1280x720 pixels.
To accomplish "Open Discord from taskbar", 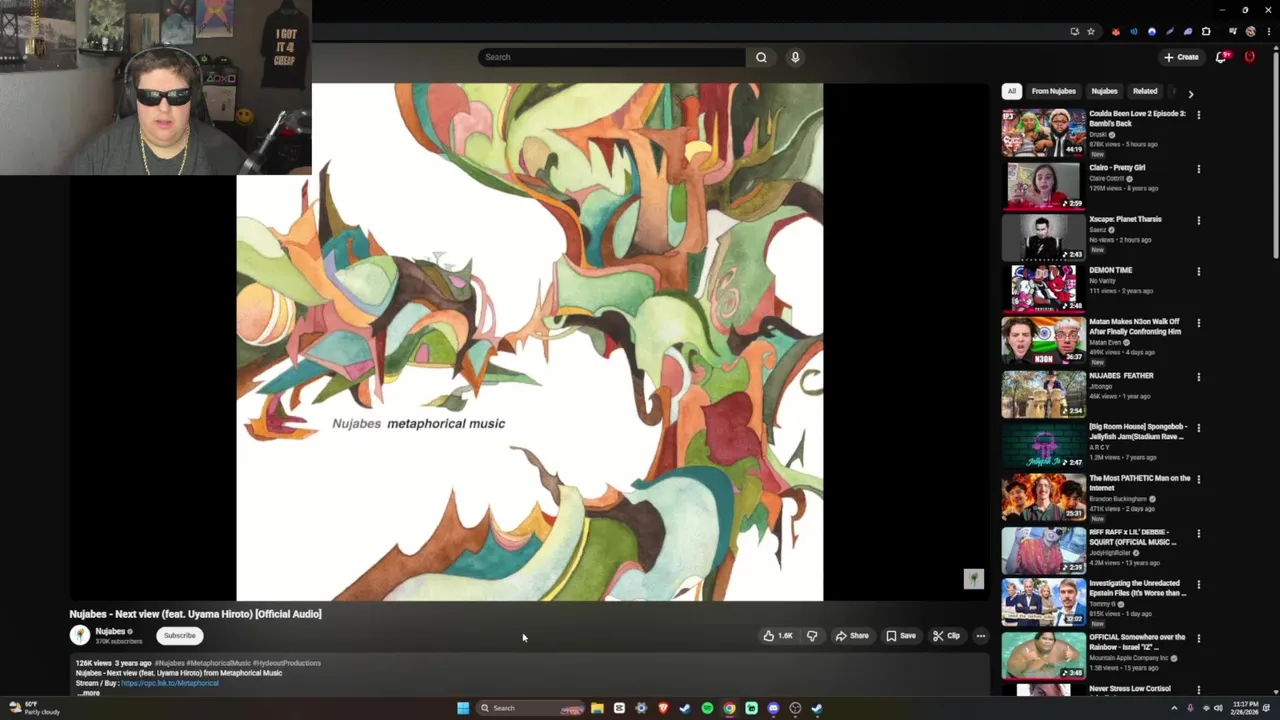I will pyautogui.click(x=773, y=708).
